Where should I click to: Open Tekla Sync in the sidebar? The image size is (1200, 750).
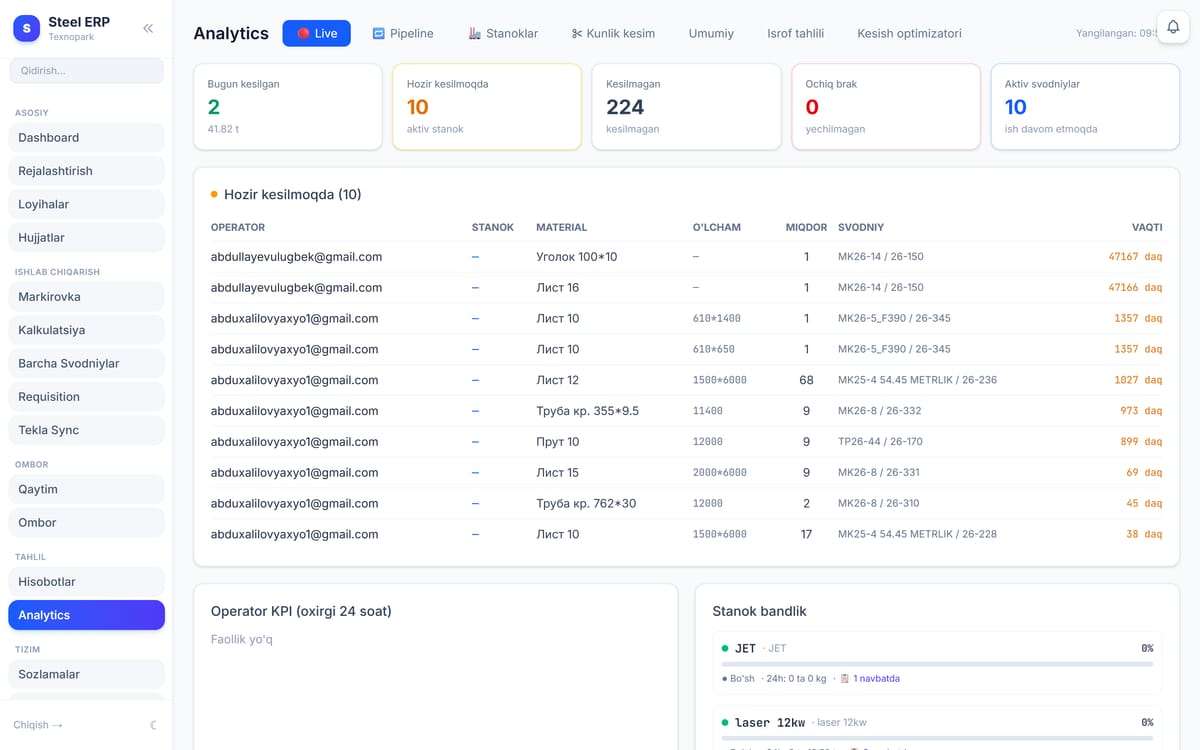(x=86, y=430)
